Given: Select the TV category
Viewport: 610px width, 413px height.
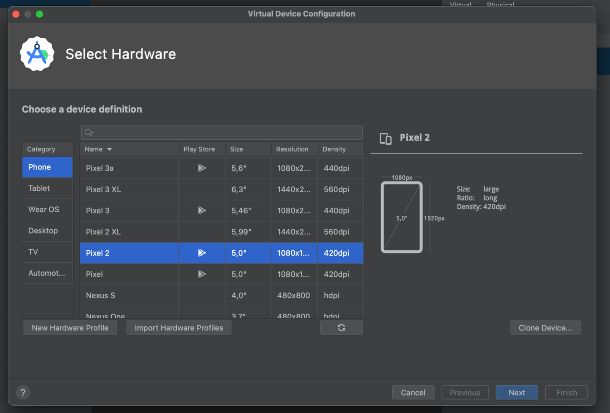Looking at the screenshot, I should [x=47, y=252].
